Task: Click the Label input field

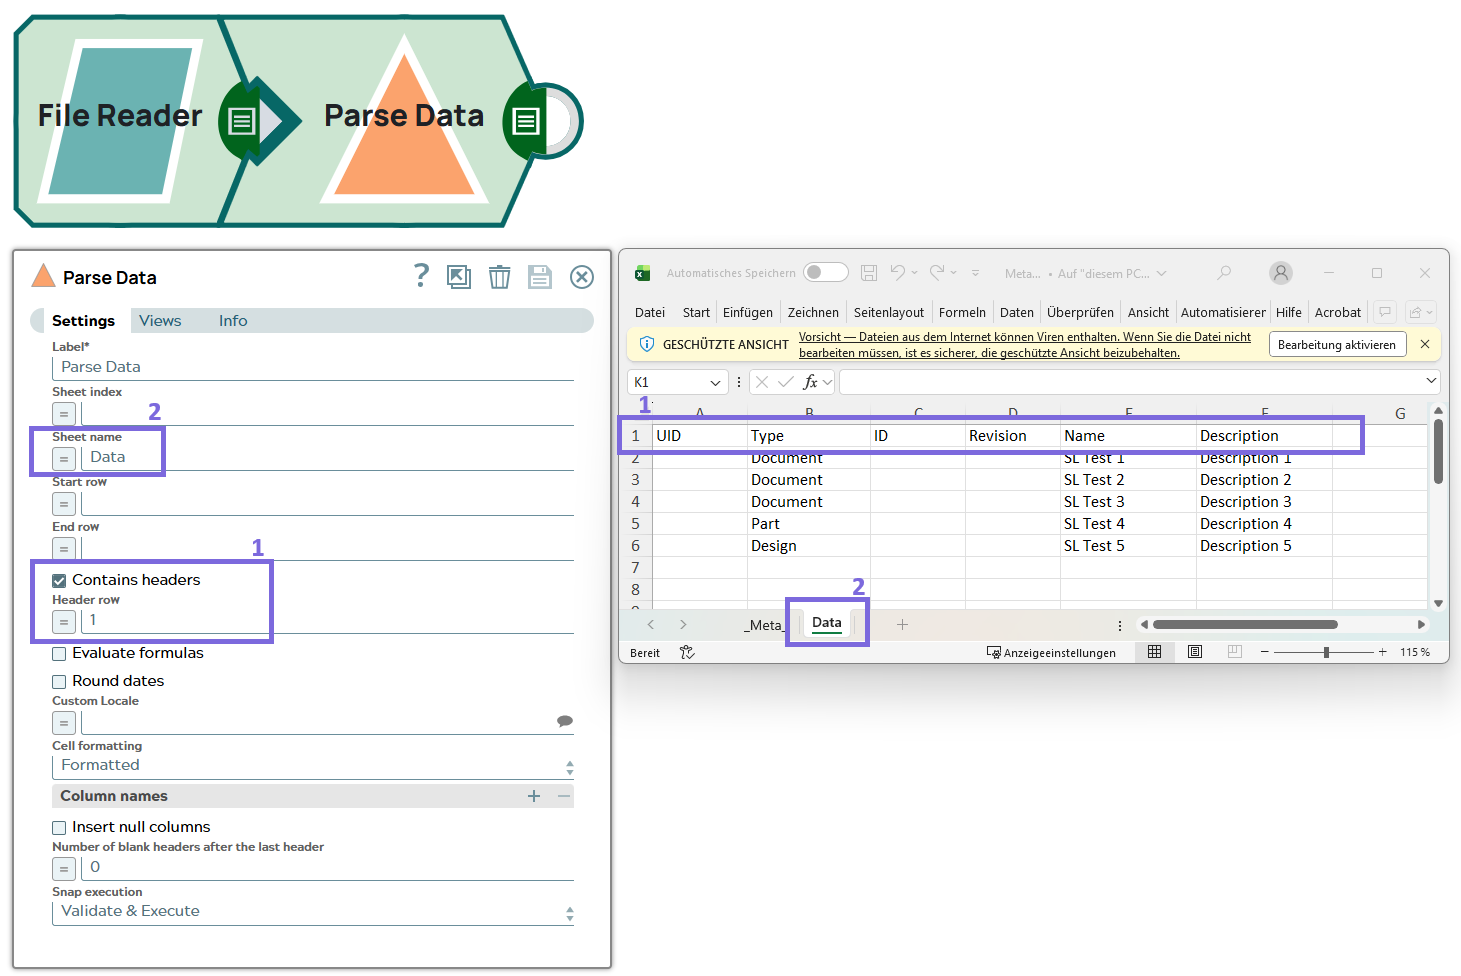Action: 313,367
